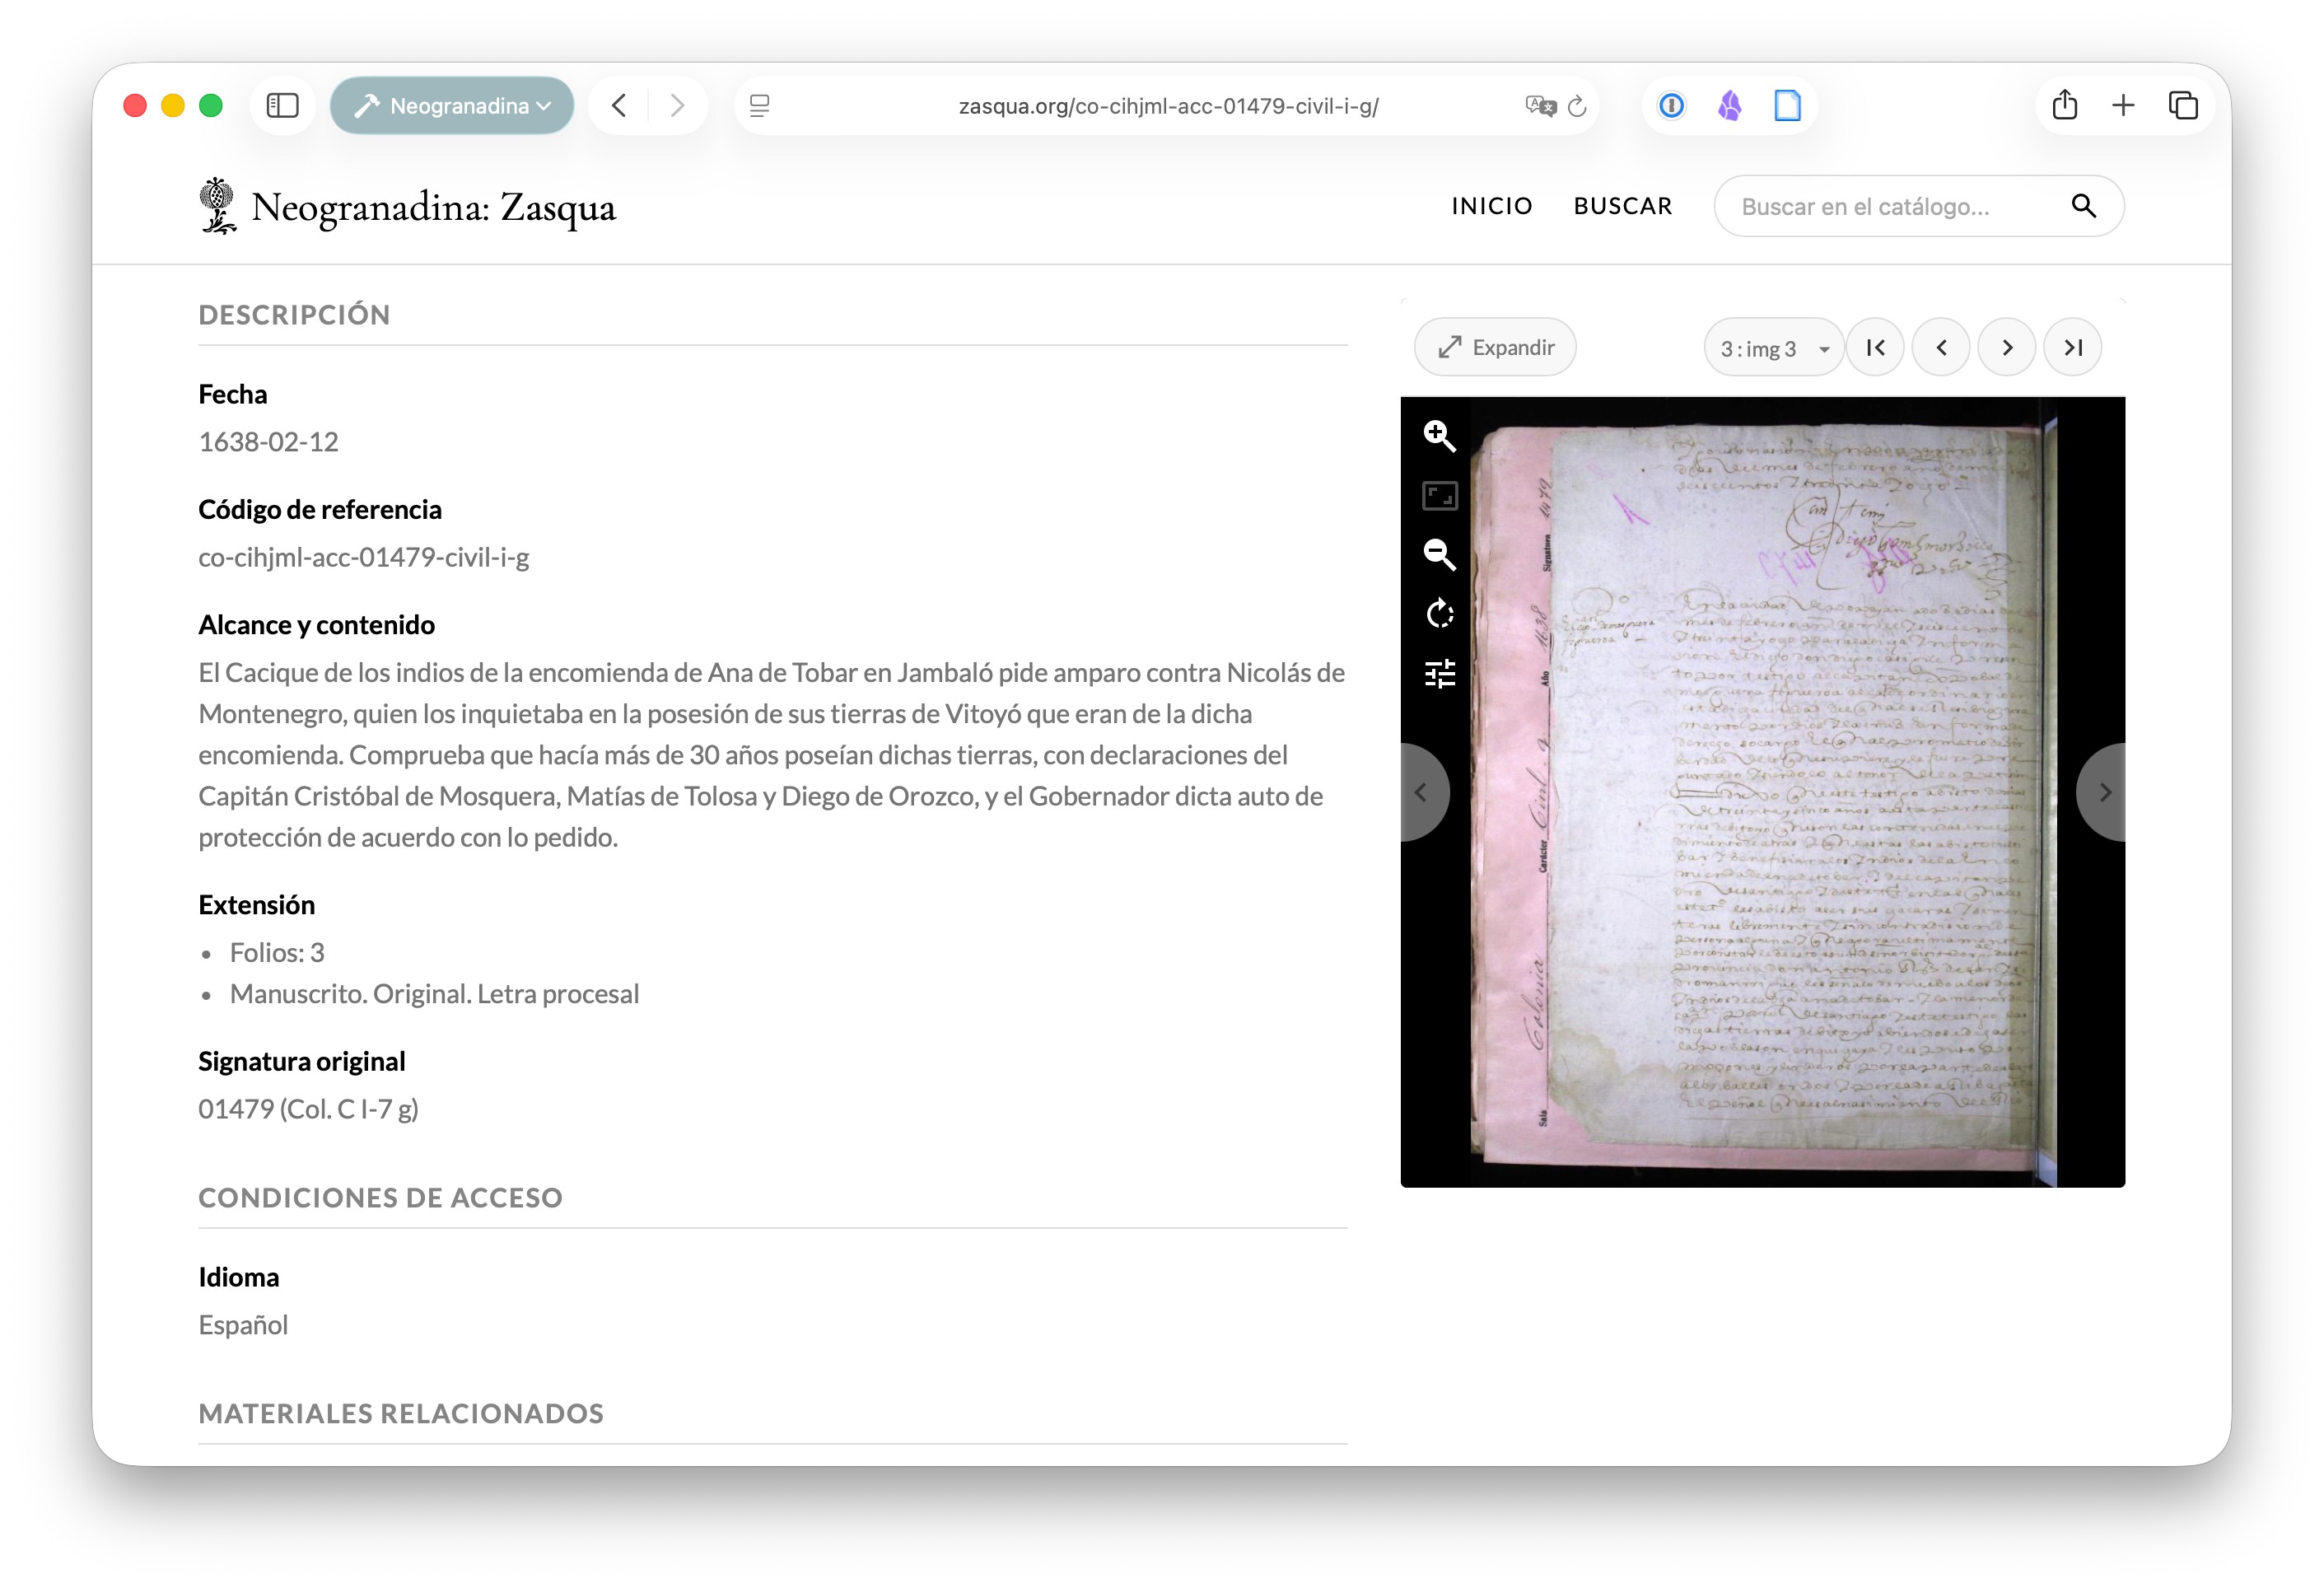
Task: Click the Expandir button
Action: click(x=1495, y=348)
